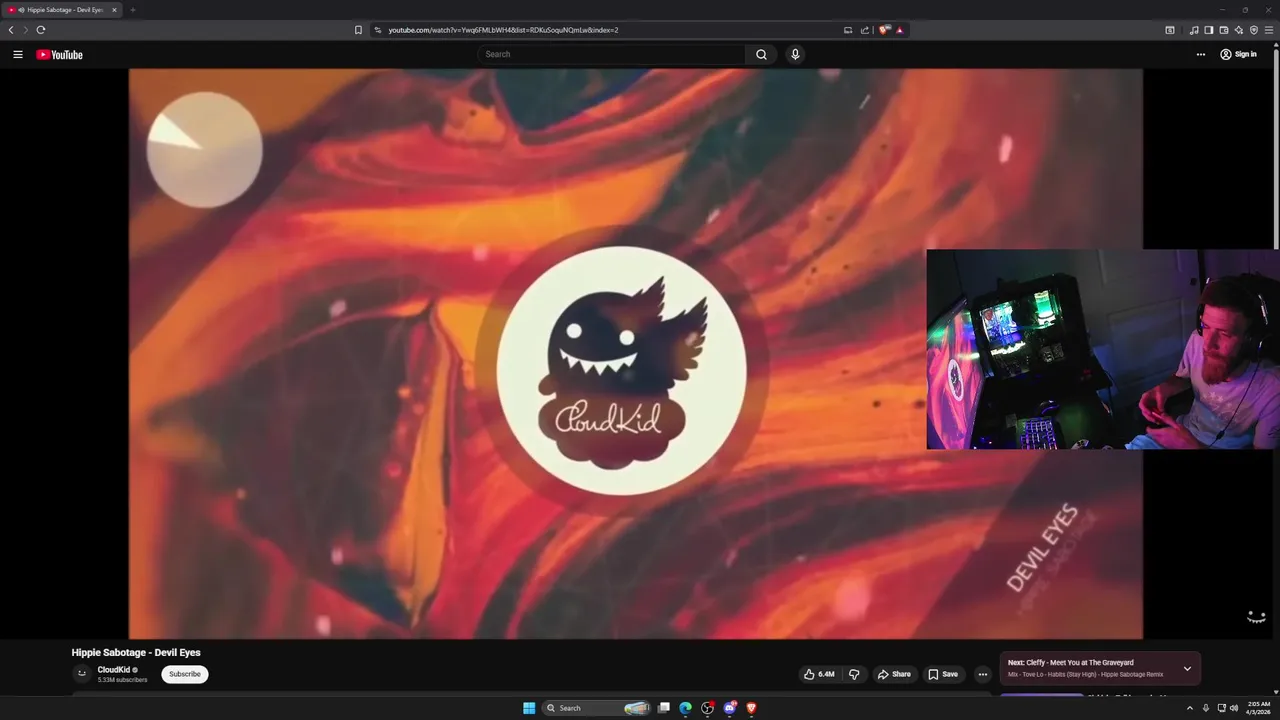Share page from address bar icon
1280x720 pixels.
(x=865, y=30)
